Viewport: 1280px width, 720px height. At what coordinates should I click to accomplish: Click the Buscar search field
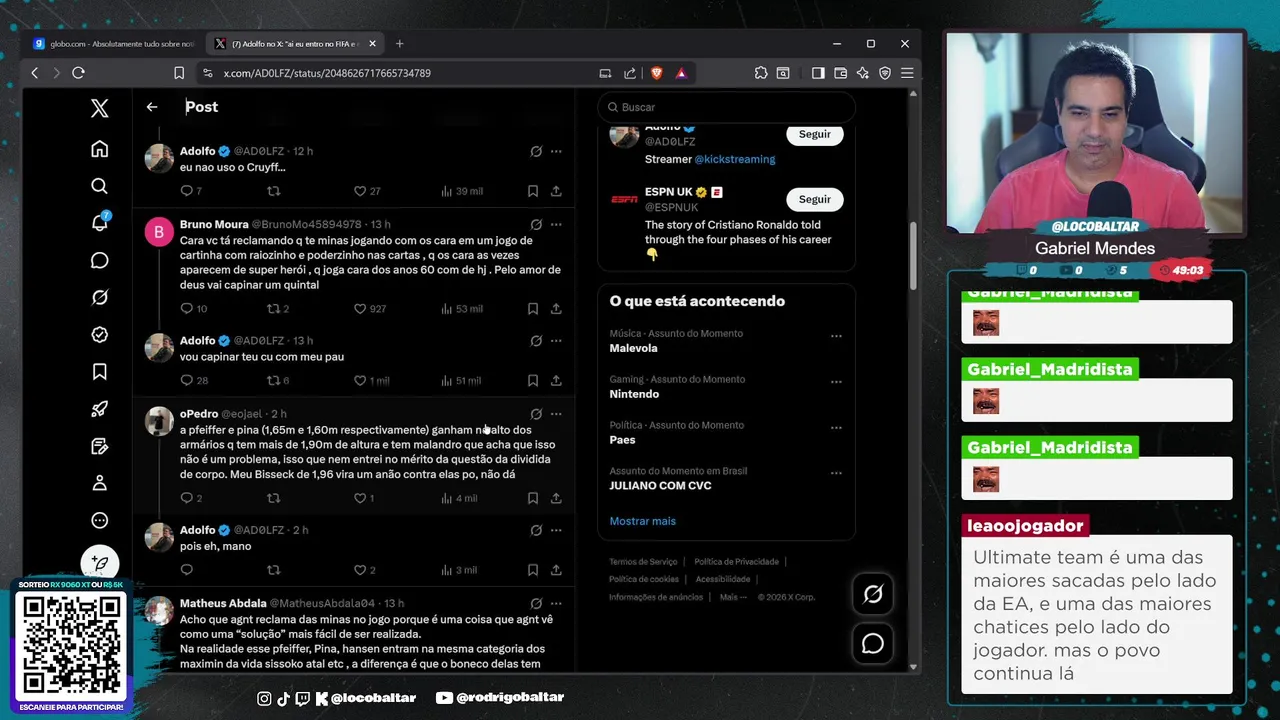click(x=726, y=107)
